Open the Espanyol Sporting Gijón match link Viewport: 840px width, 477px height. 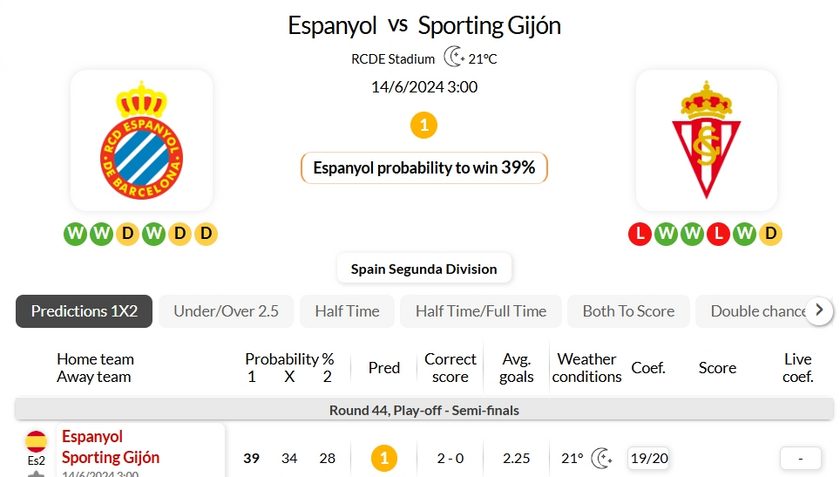point(111,447)
